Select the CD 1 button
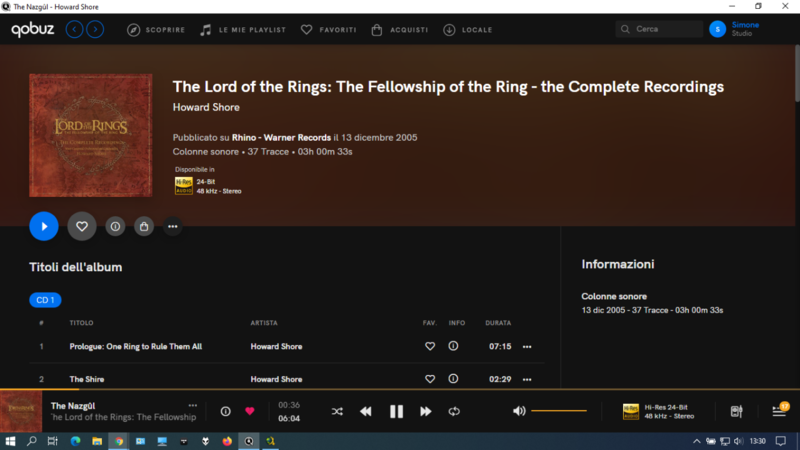800x450 pixels. (45, 300)
